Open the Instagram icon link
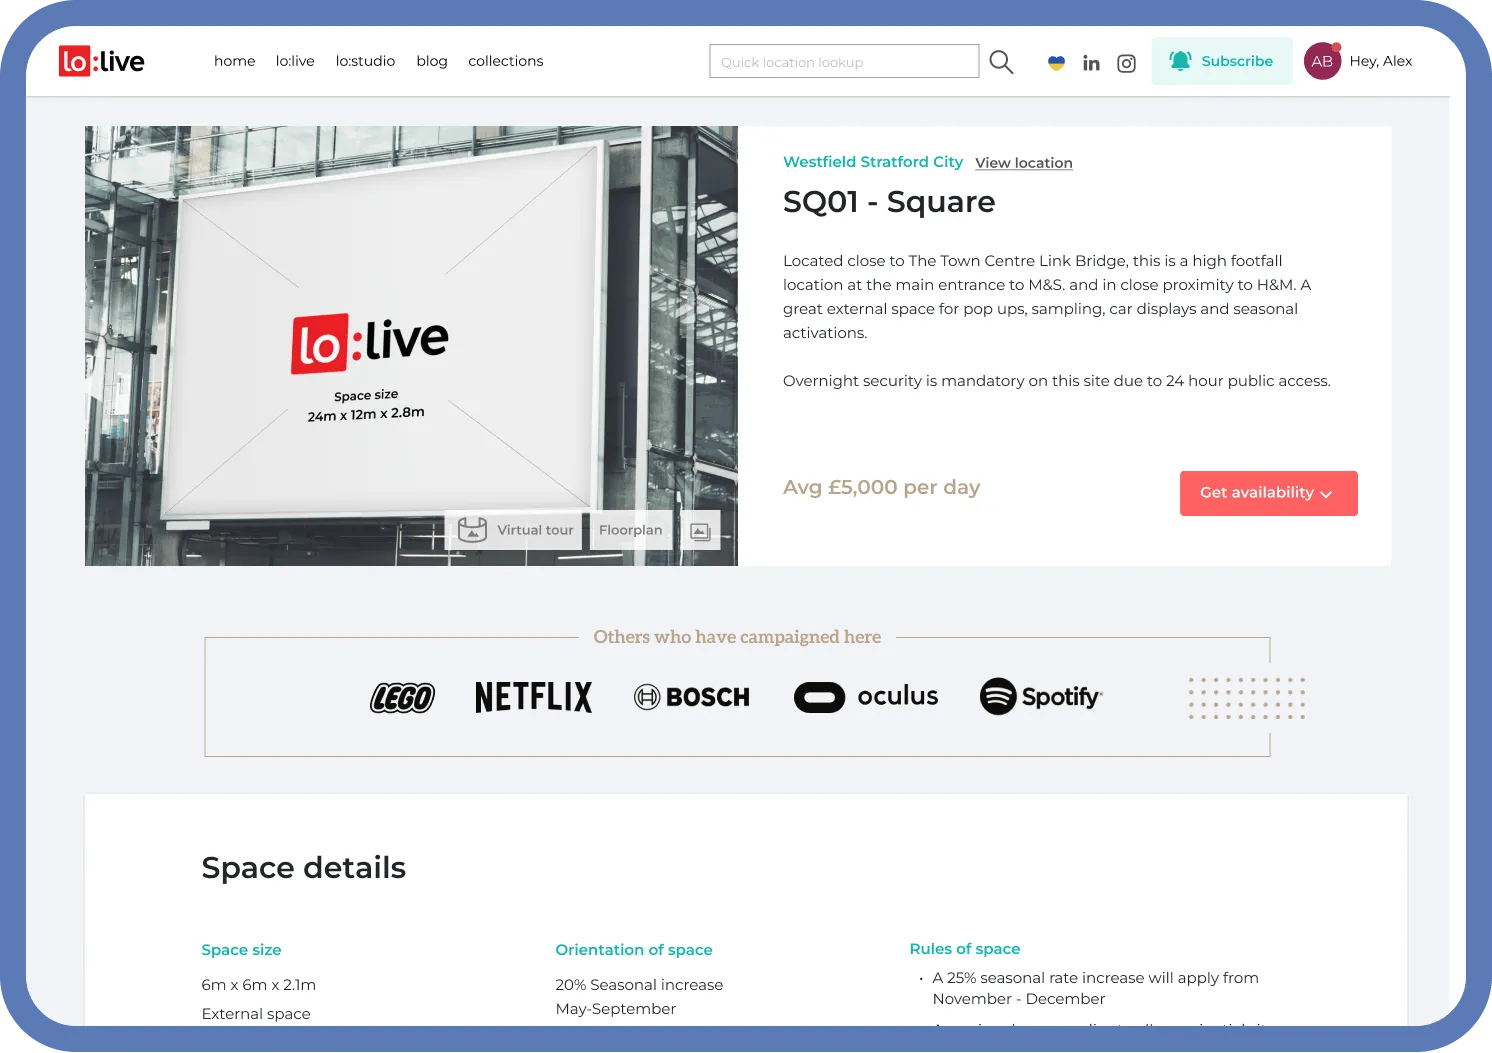Viewport: 1492px width, 1053px height. (1126, 63)
